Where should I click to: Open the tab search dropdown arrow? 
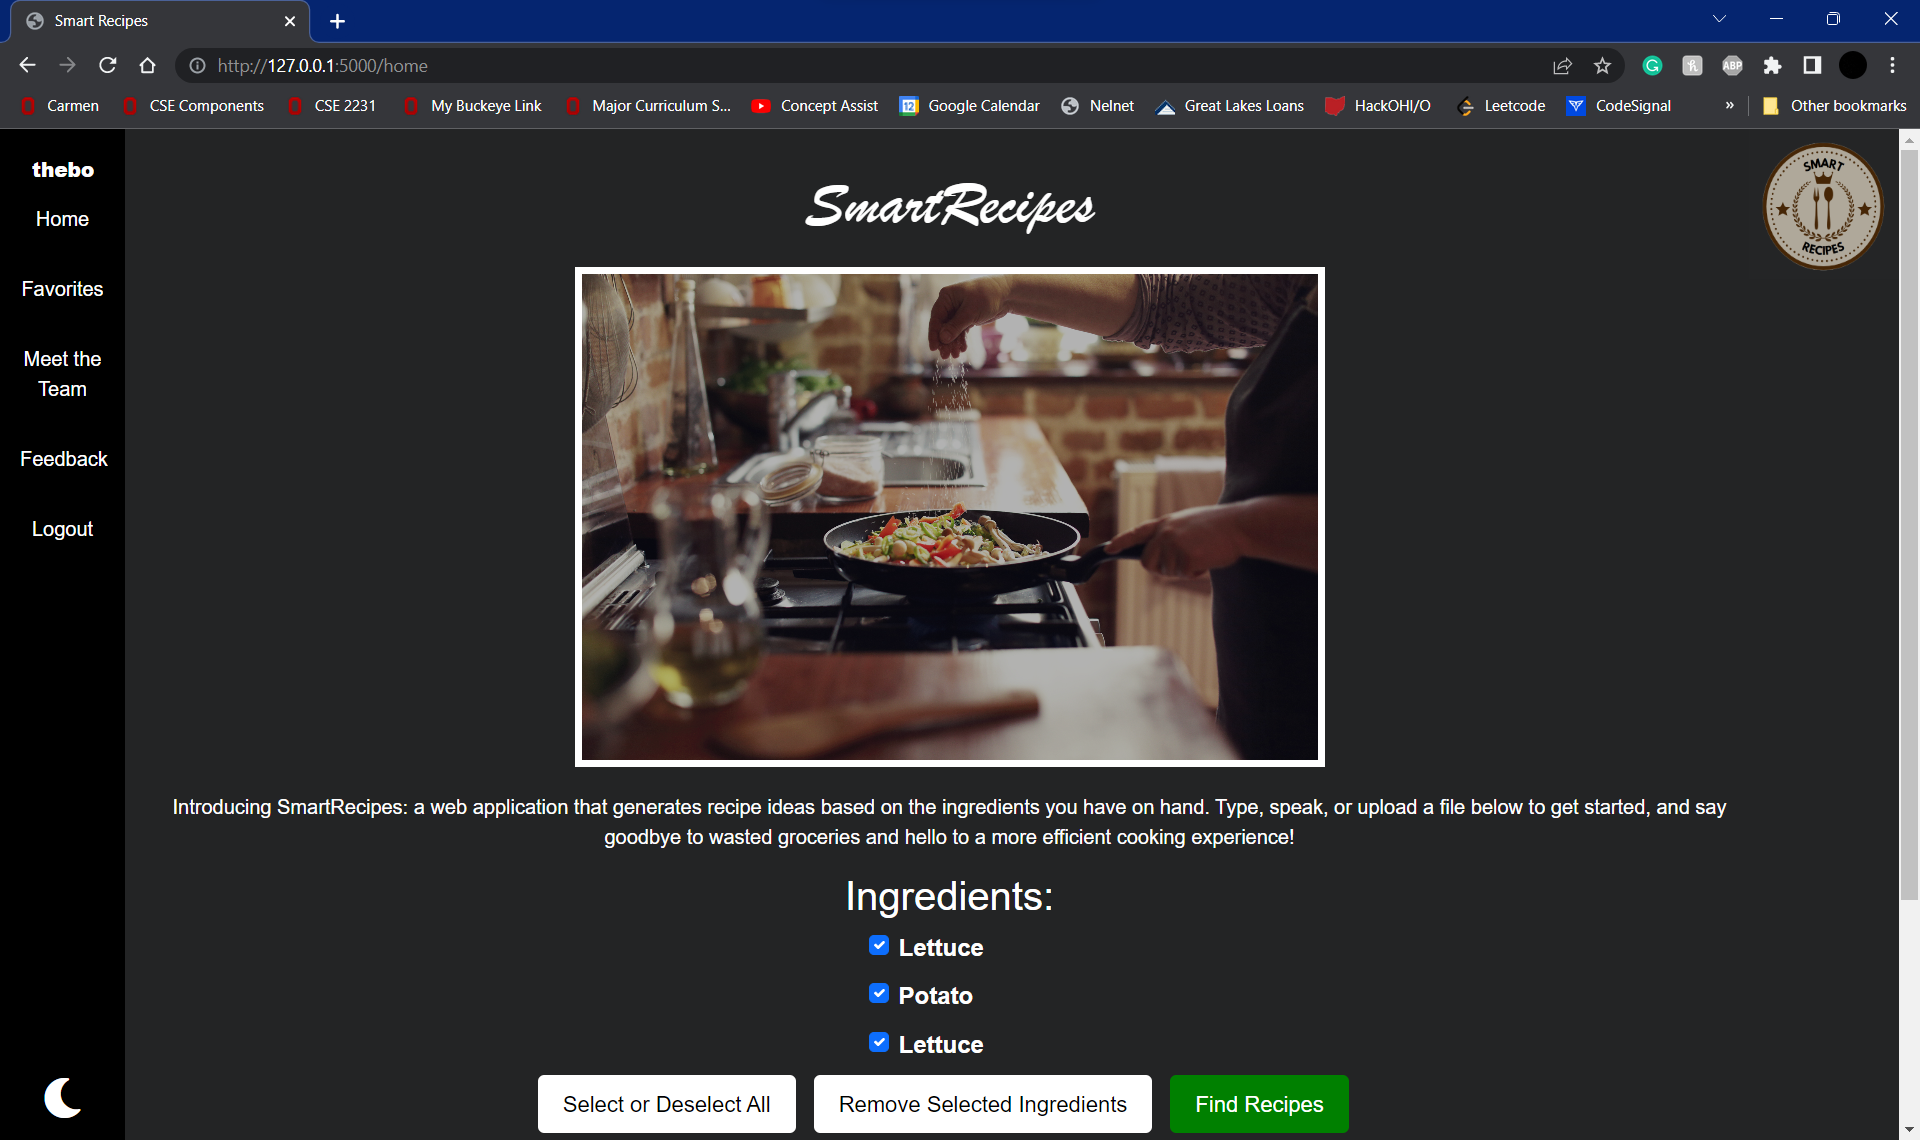point(1719,19)
